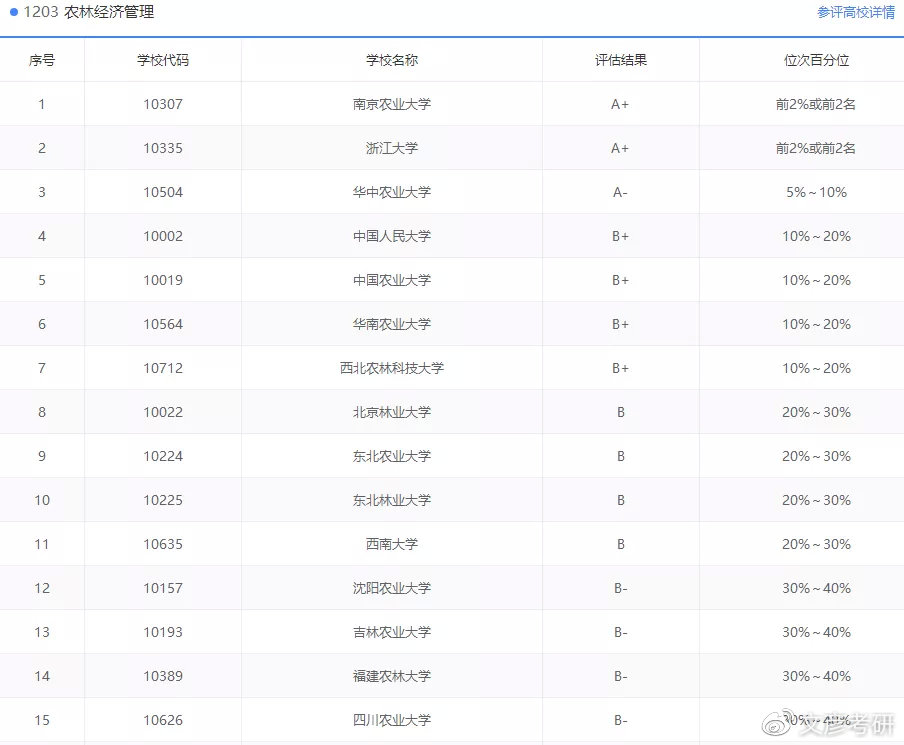Click school code 10635
The image size is (904, 745).
tap(163, 544)
